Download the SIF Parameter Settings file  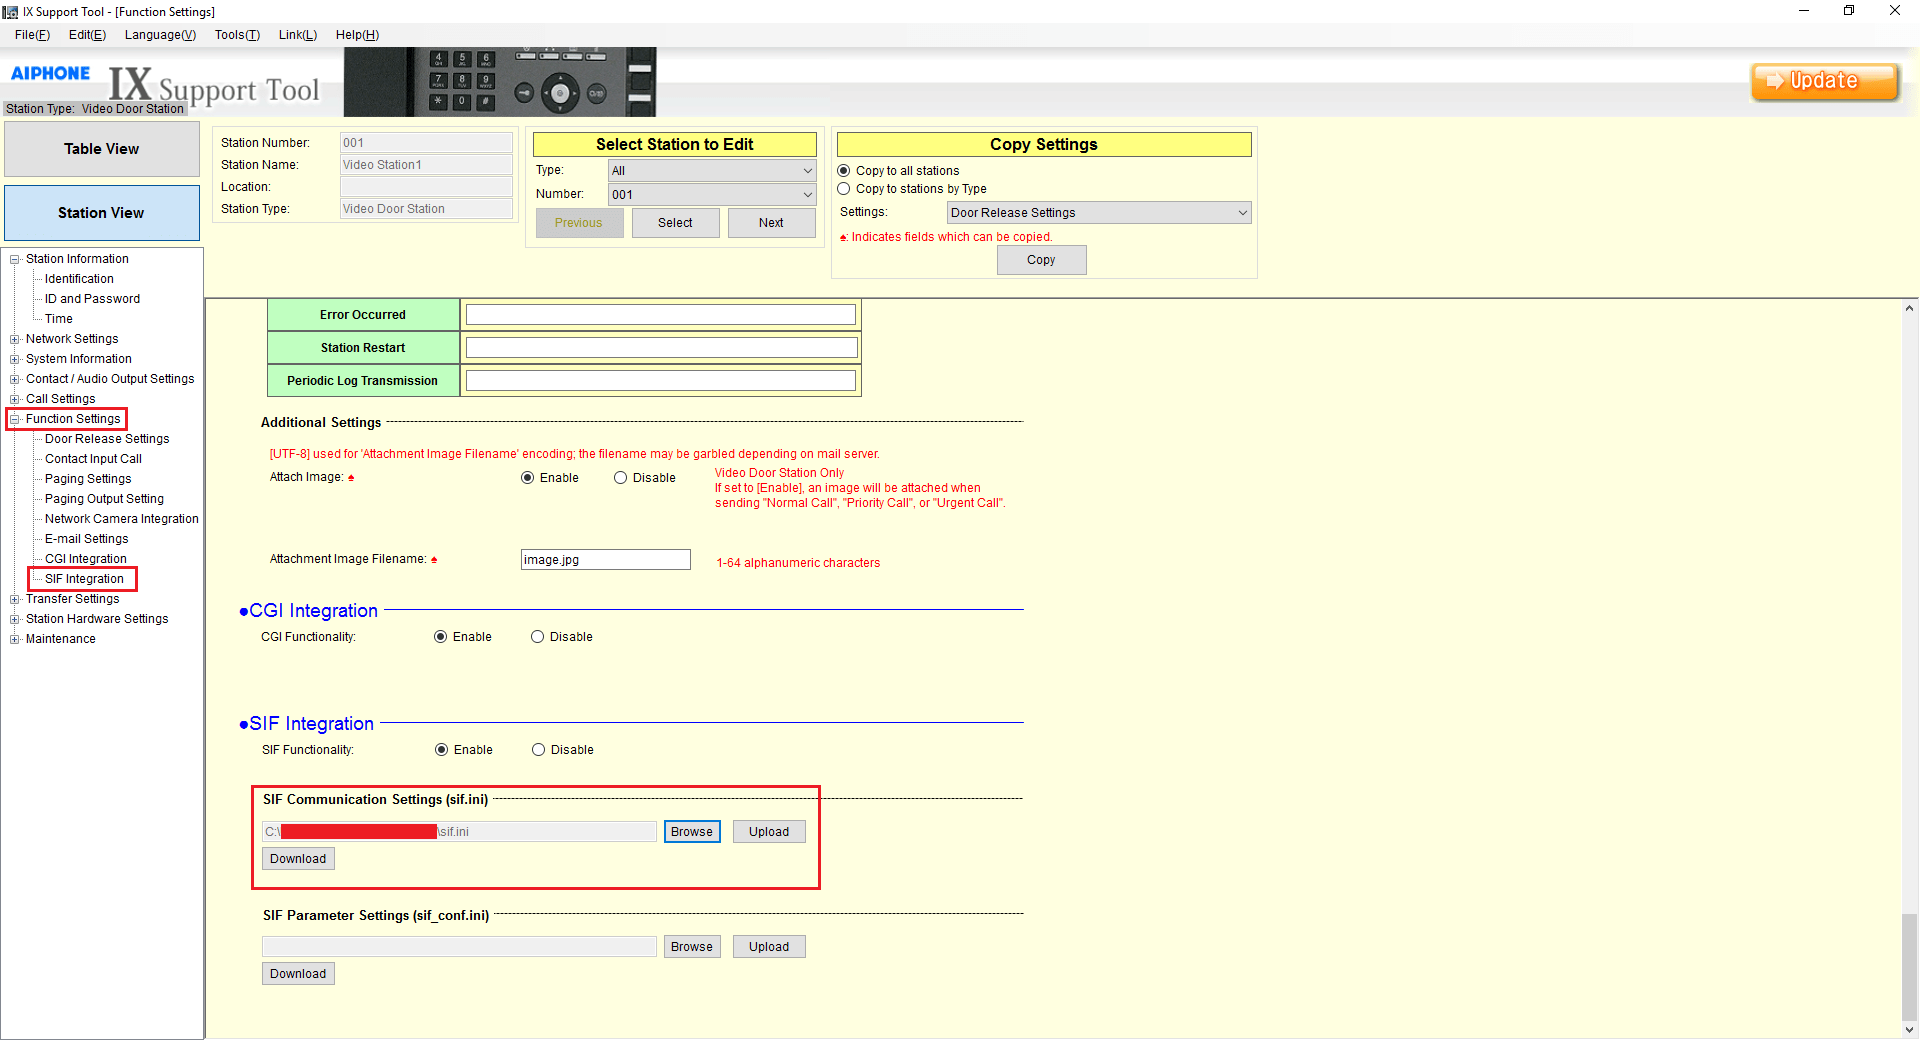298,974
